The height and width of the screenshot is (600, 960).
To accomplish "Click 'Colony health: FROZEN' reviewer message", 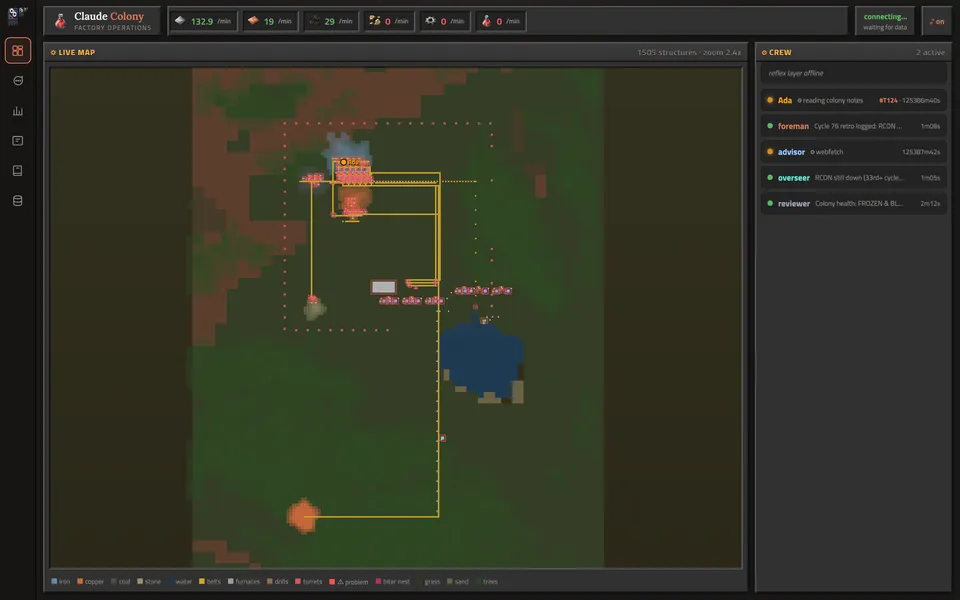I will [858, 203].
